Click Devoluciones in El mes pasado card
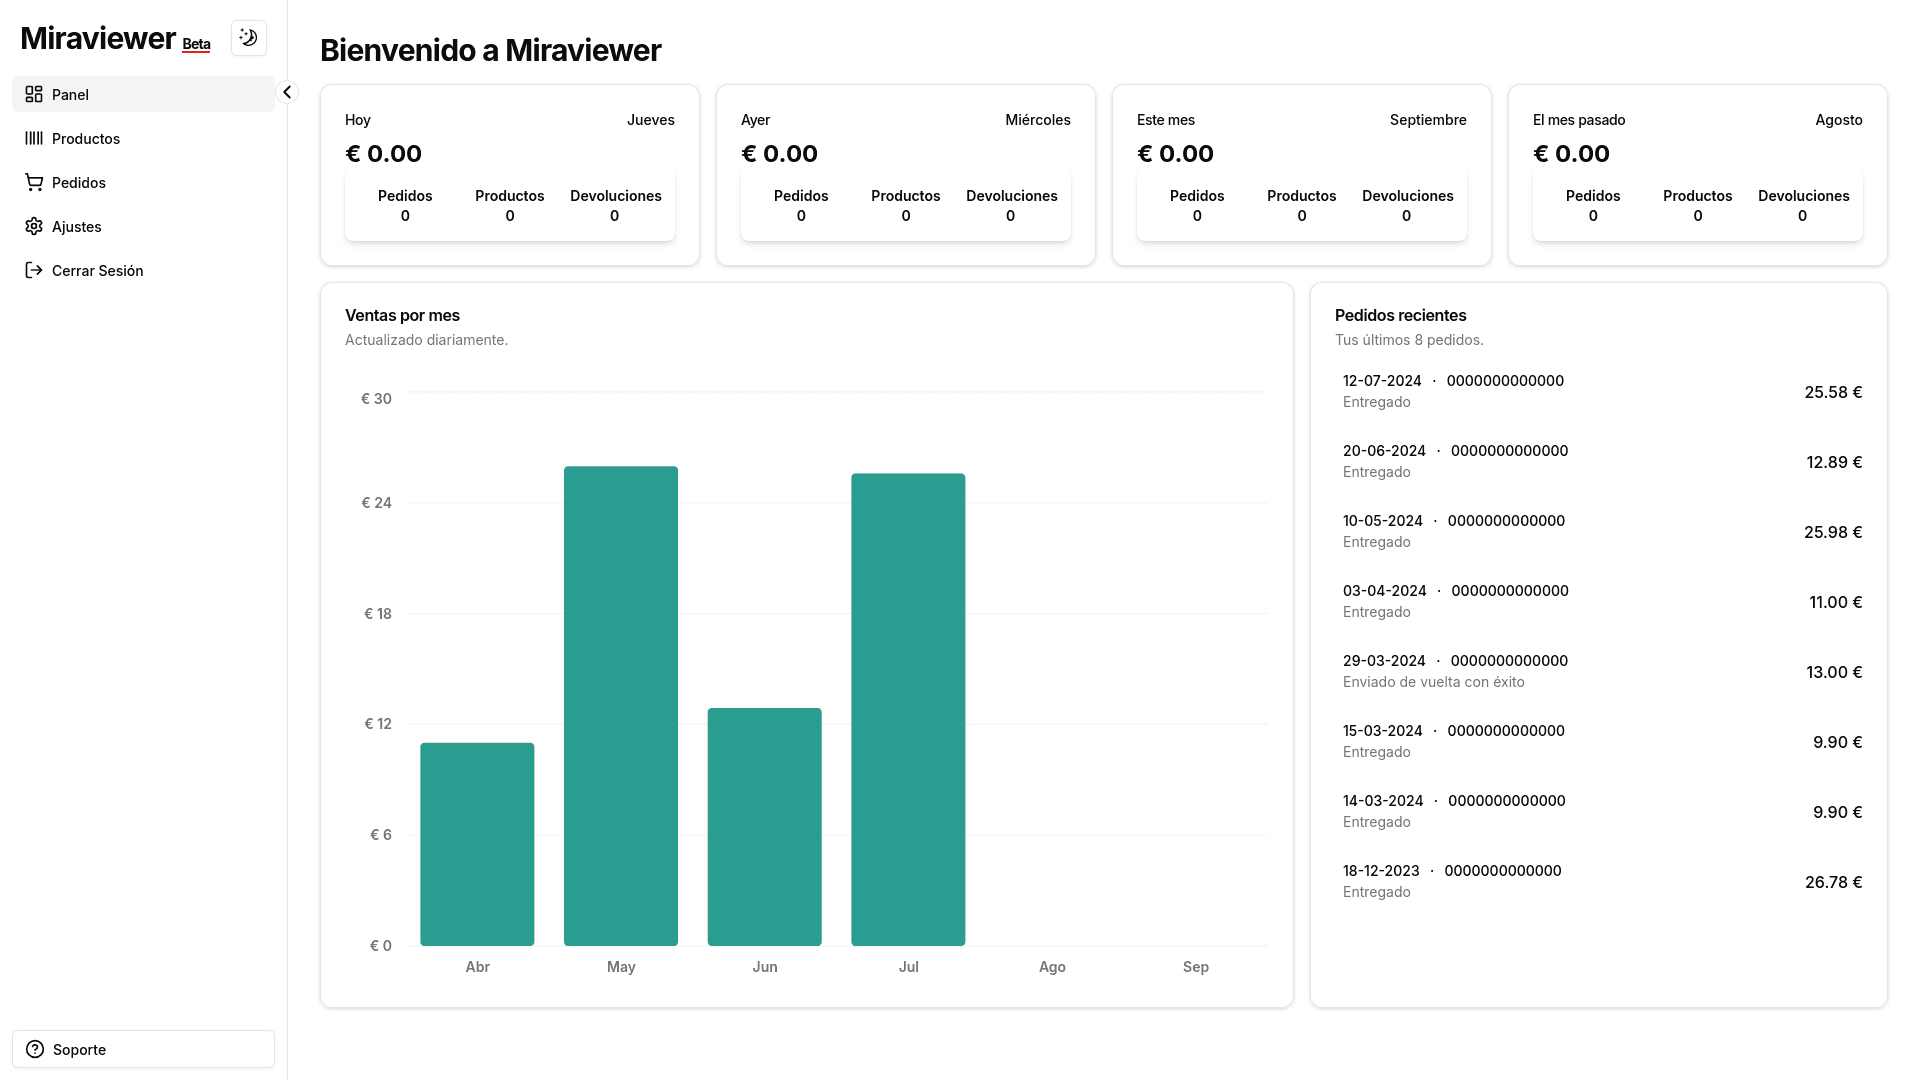 point(1804,196)
